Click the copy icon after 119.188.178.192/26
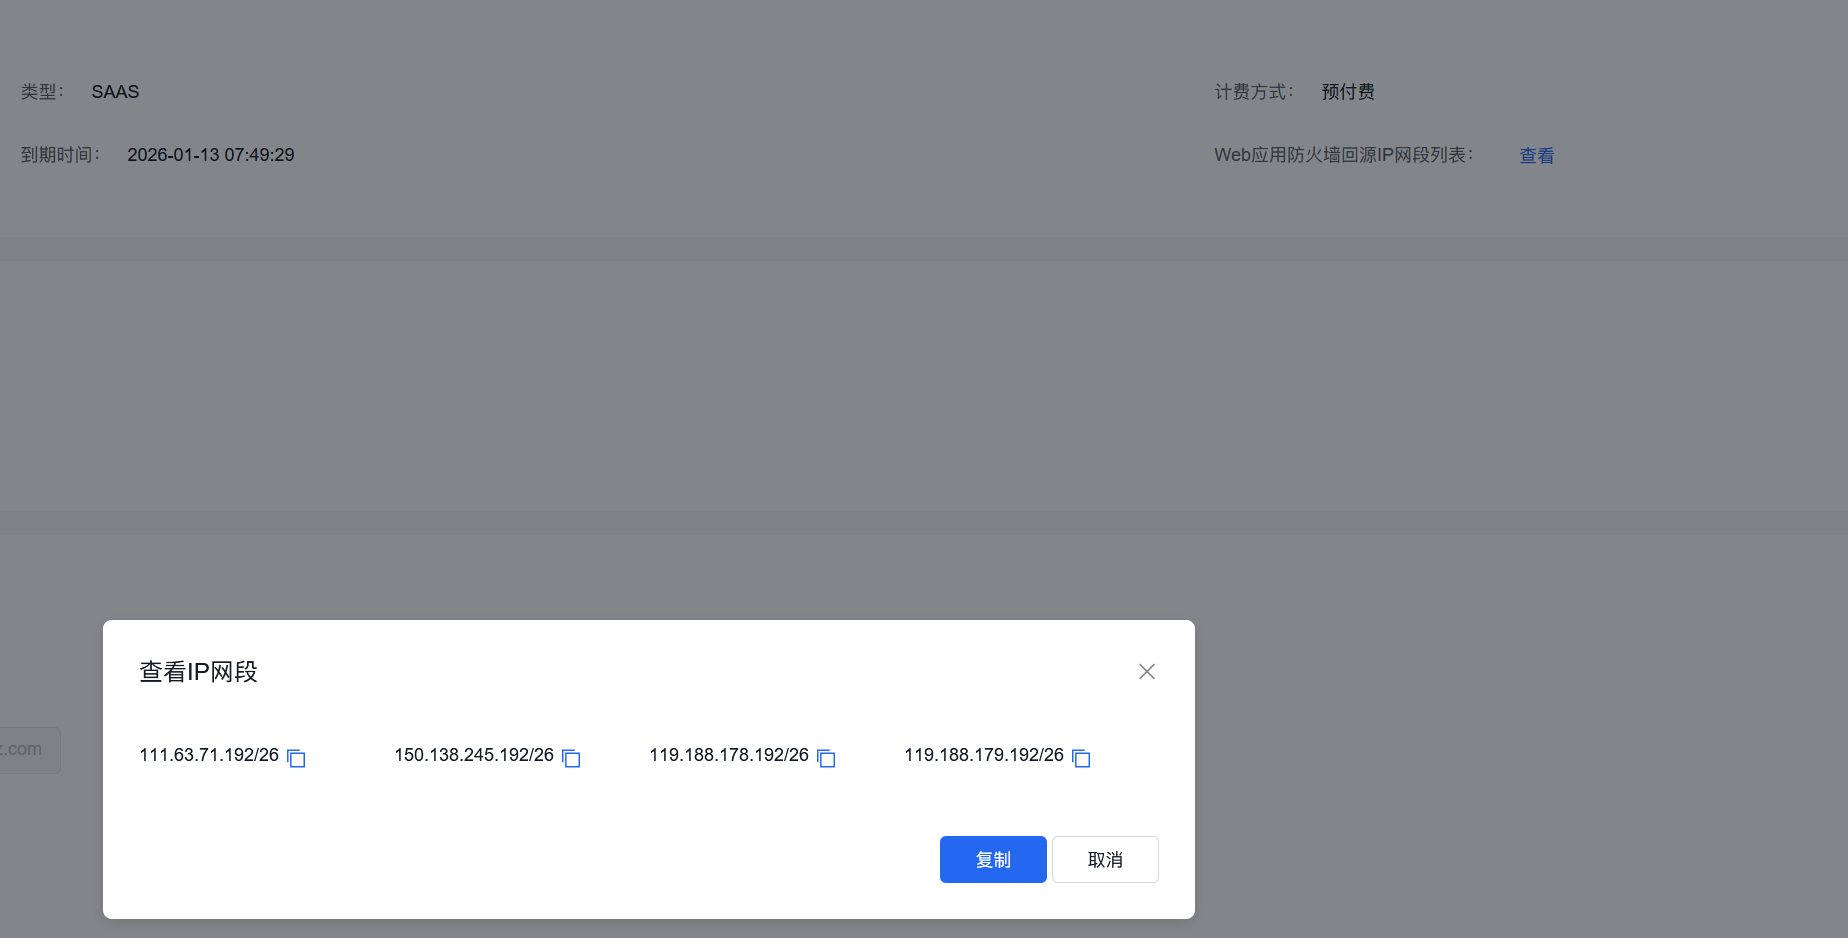This screenshot has height=938, width=1848. pos(826,759)
